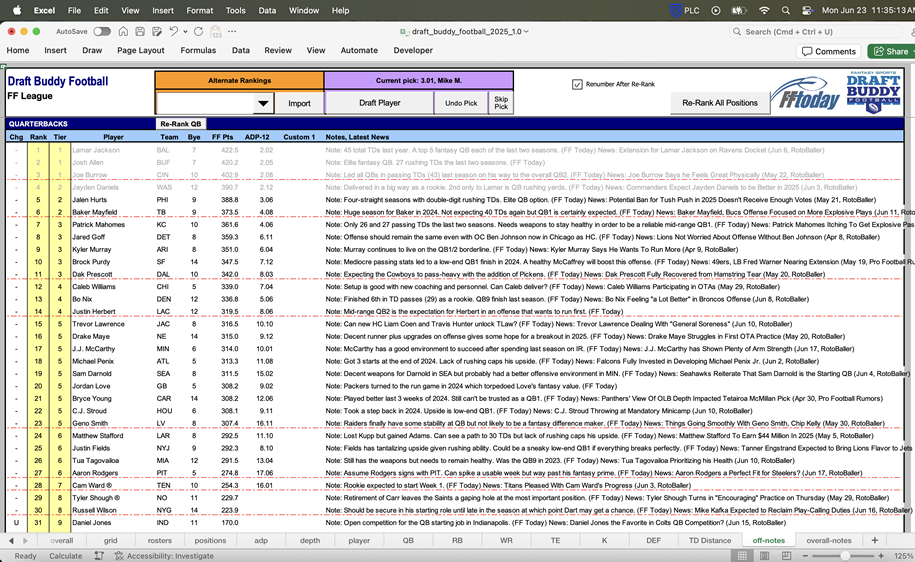Open the Formulas ribbon tab

[x=198, y=50]
